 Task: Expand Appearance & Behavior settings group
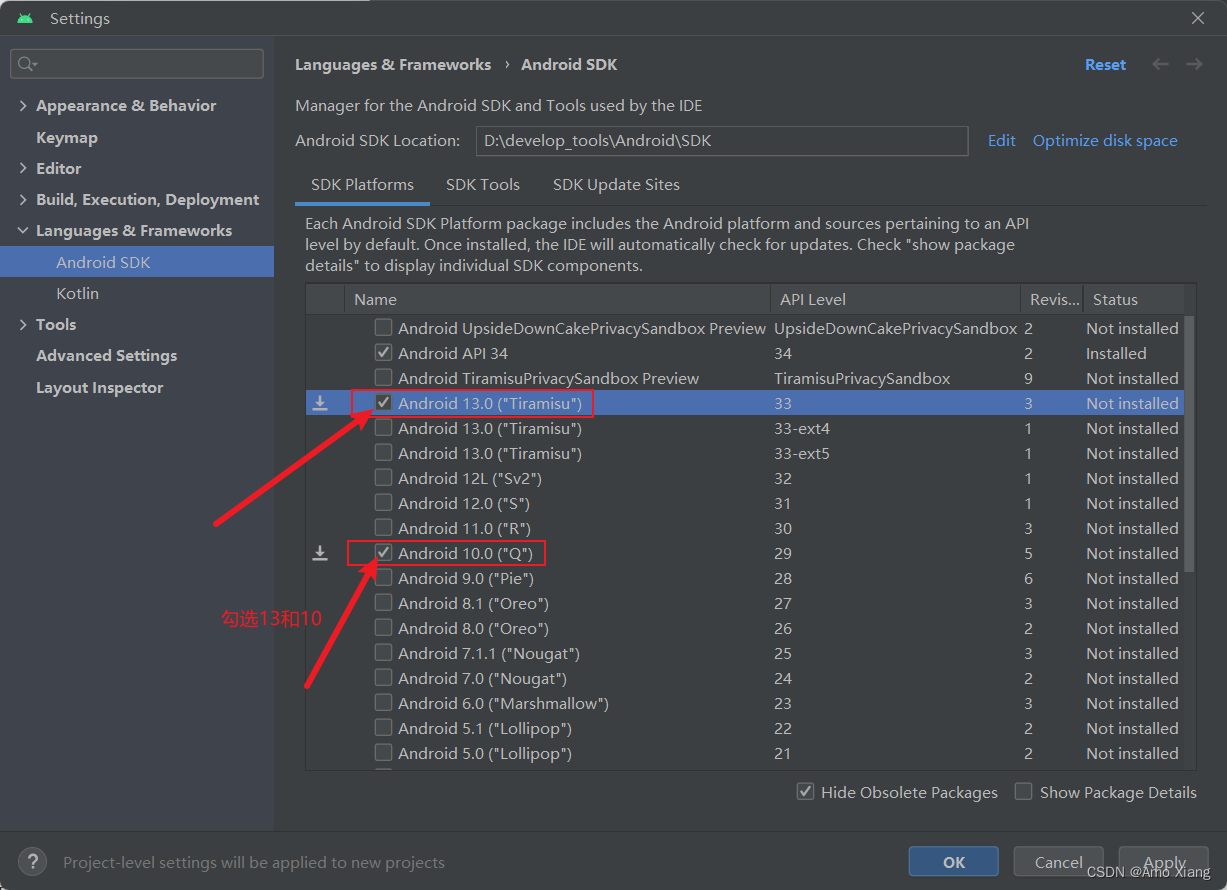pos(23,106)
